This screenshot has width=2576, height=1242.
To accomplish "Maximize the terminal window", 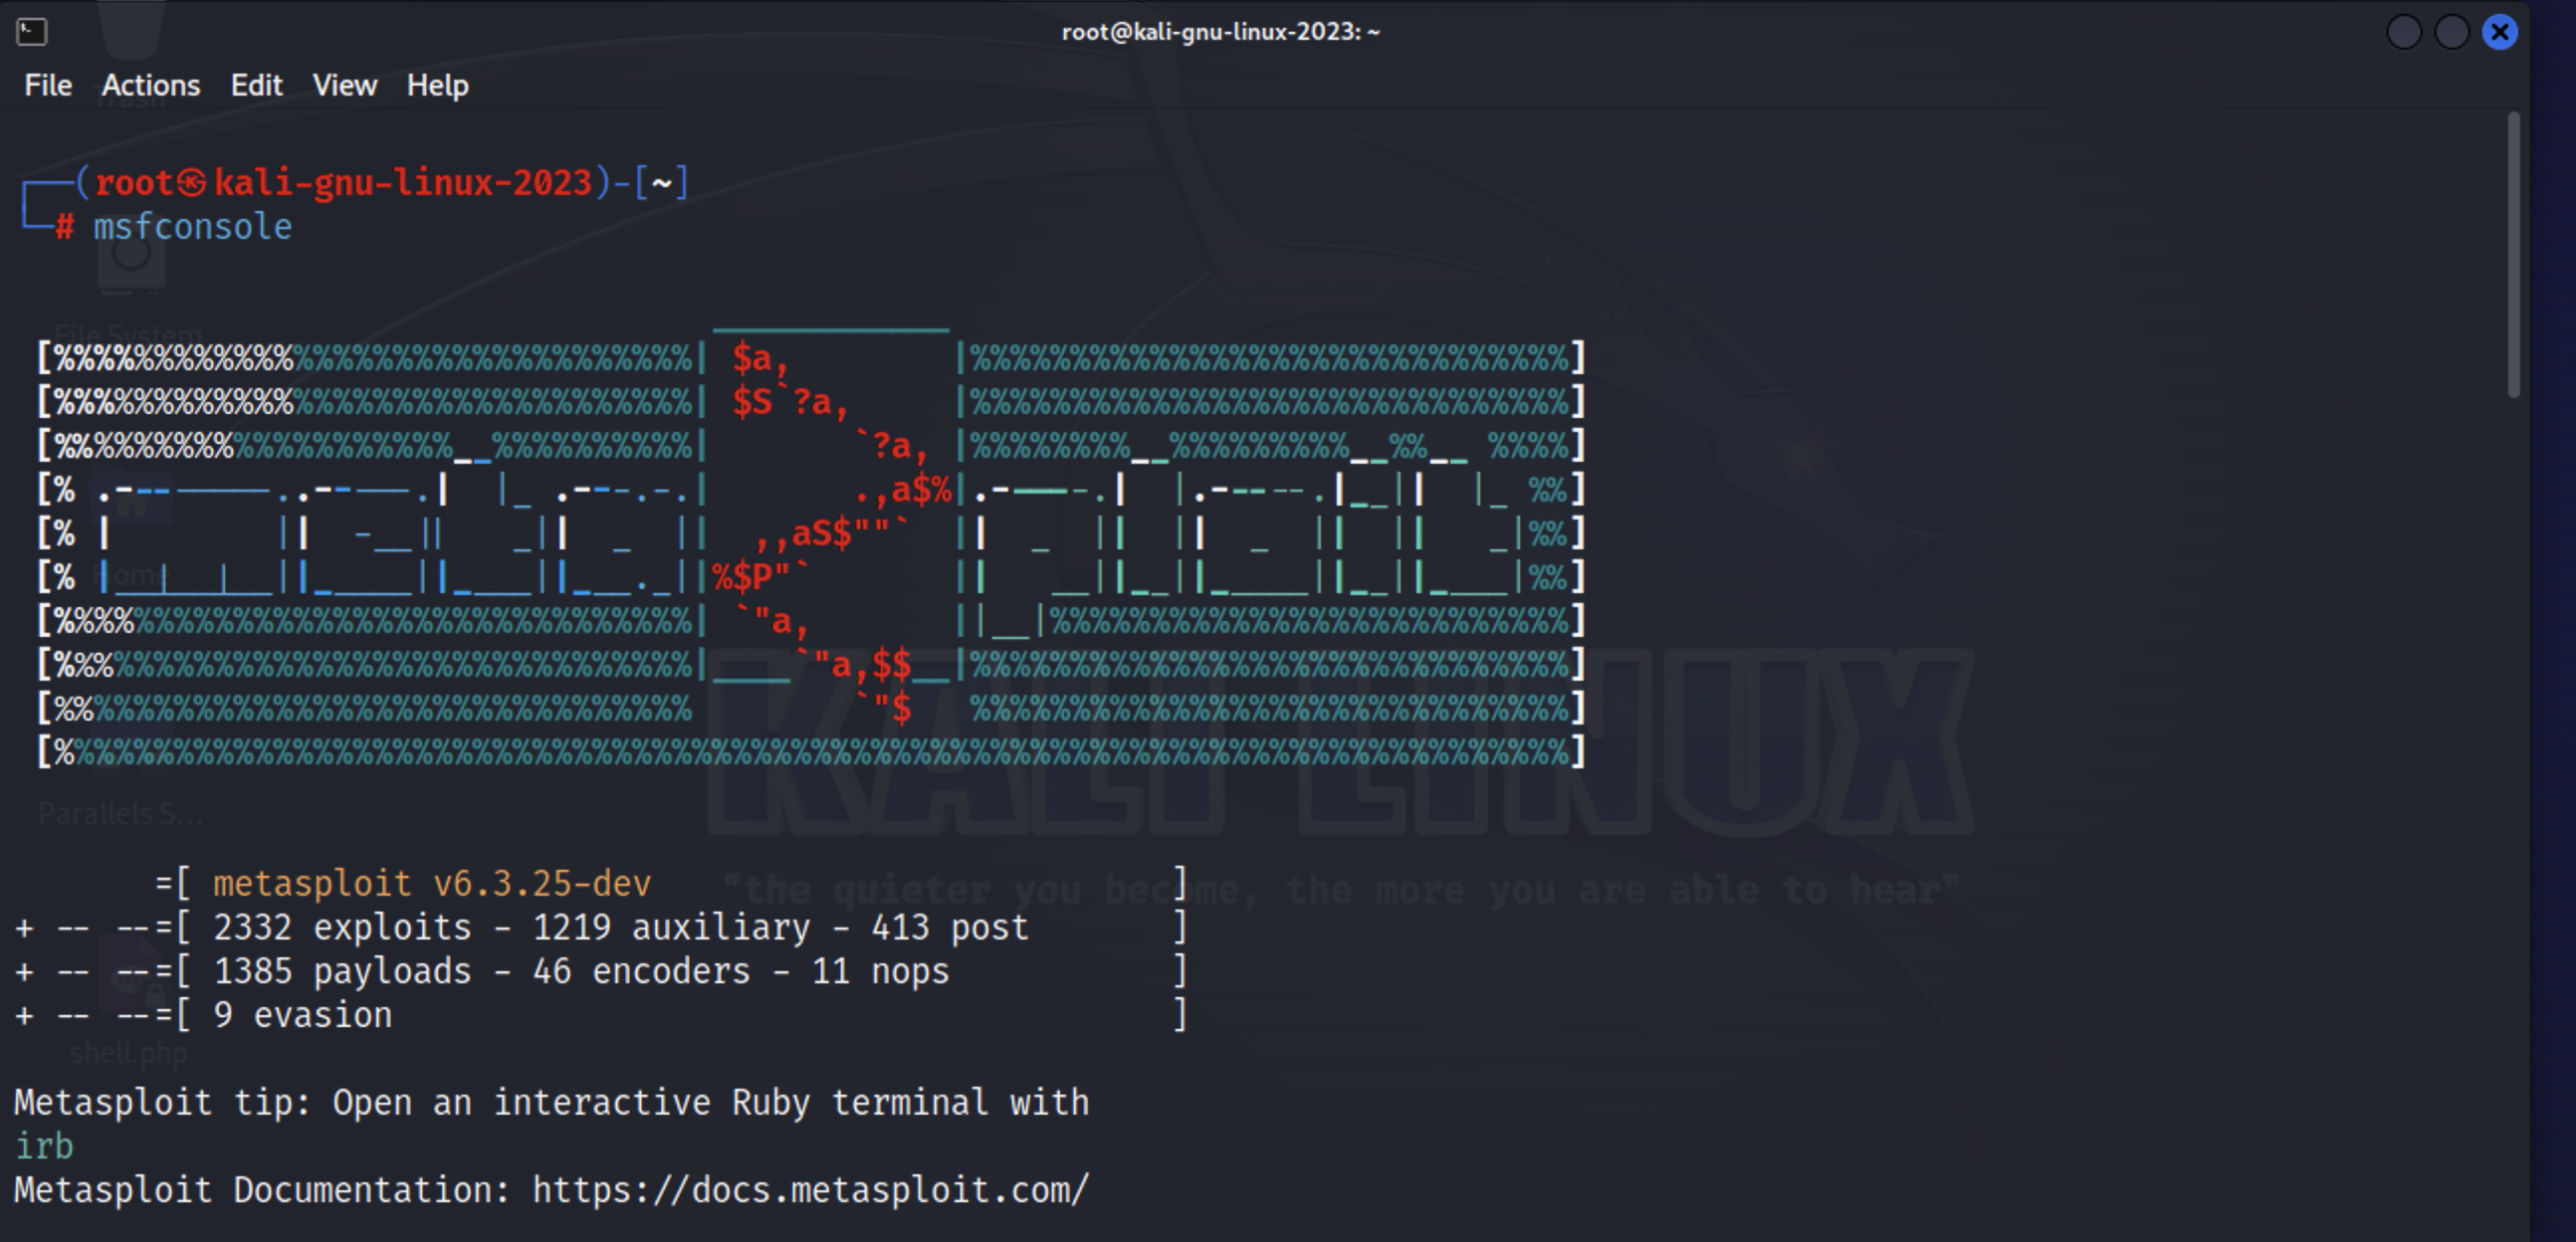I will tap(2451, 32).
